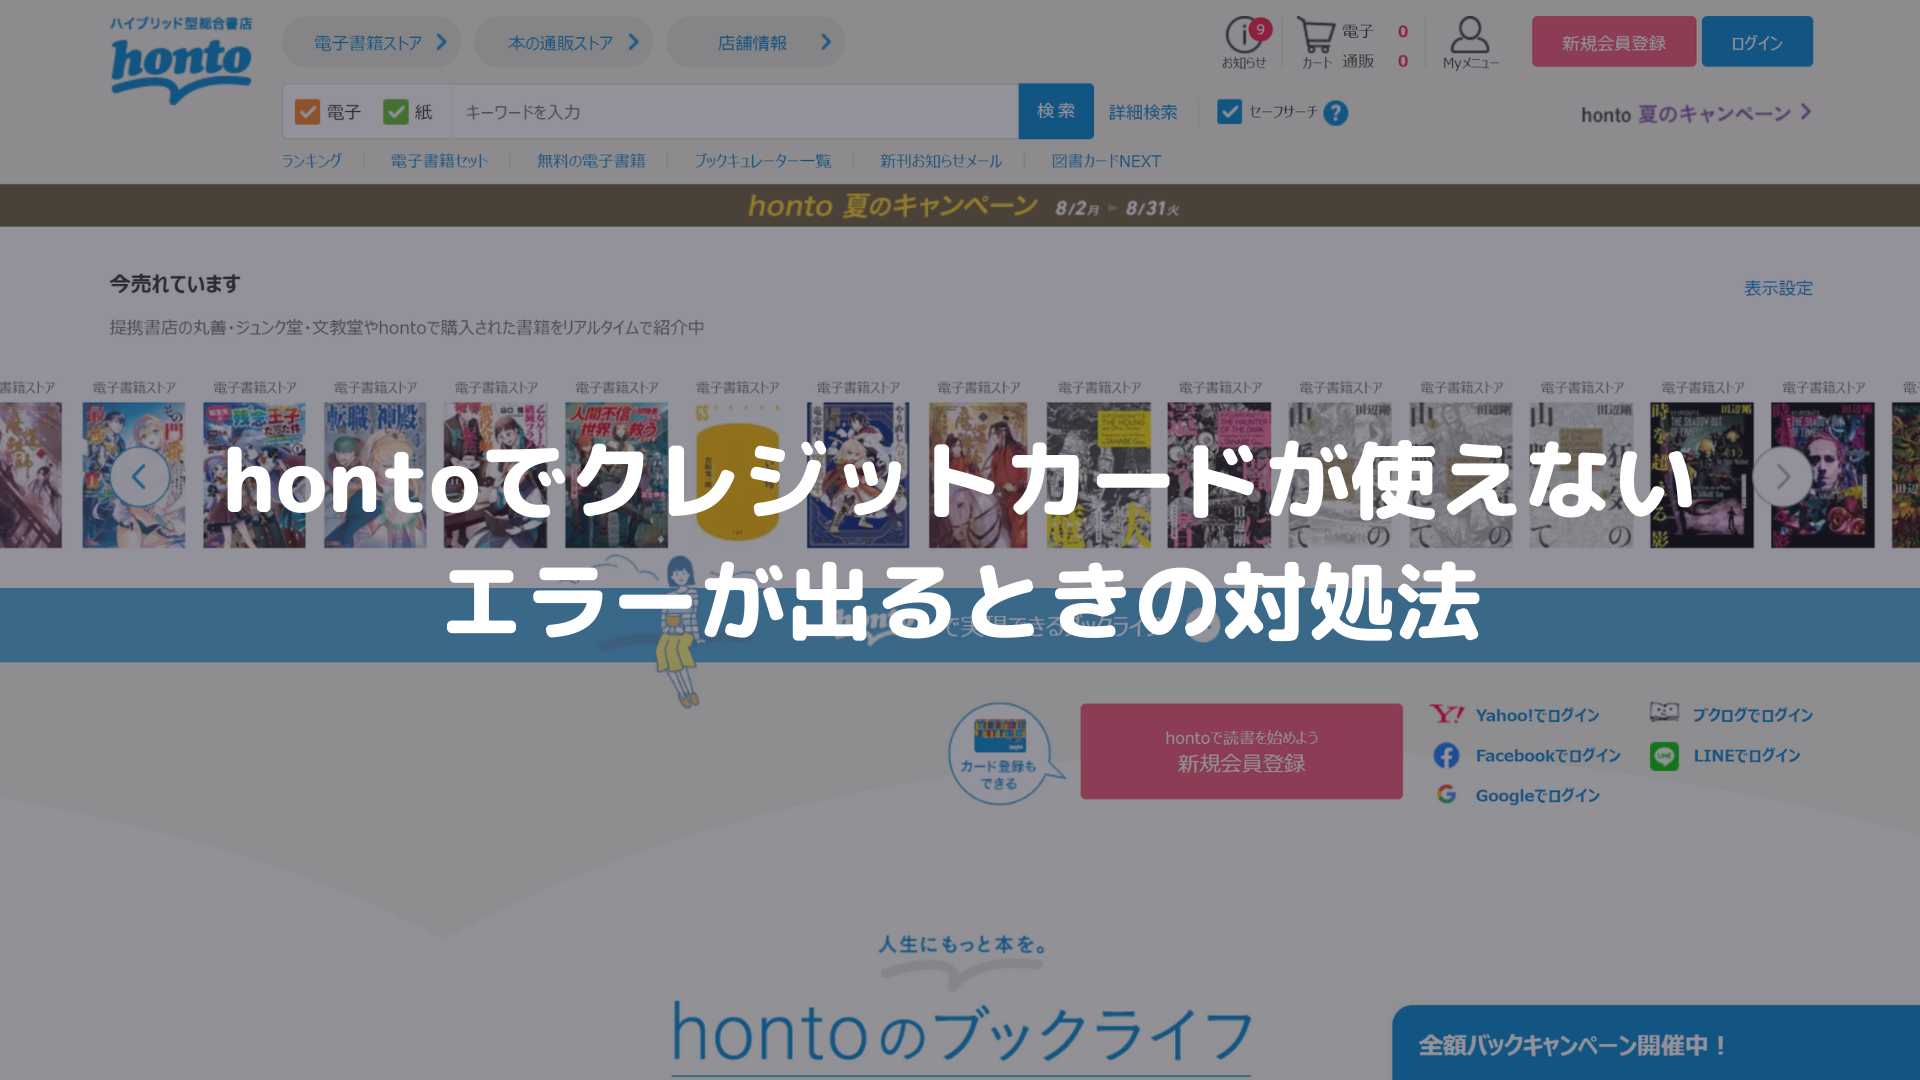Image resolution: width=1920 pixels, height=1080 pixels.
Task: Expand the 本の通販ストア menu
Action: pyautogui.click(x=563, y=42)
